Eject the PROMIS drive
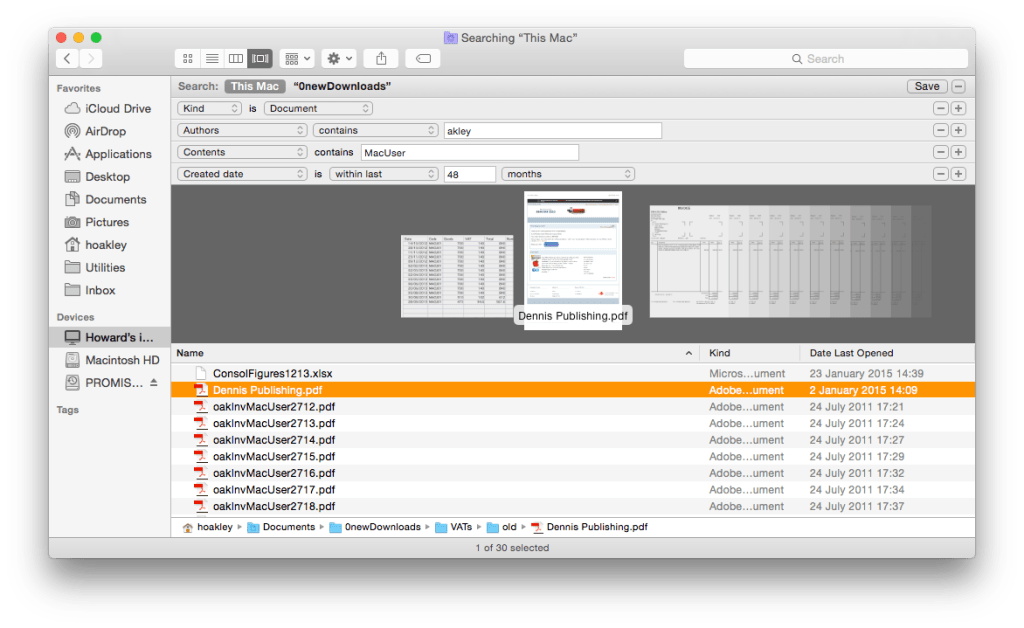Image resolution: width=1024 pixels, height=628 pixels. pyautogui.click(x=154, y=383)
